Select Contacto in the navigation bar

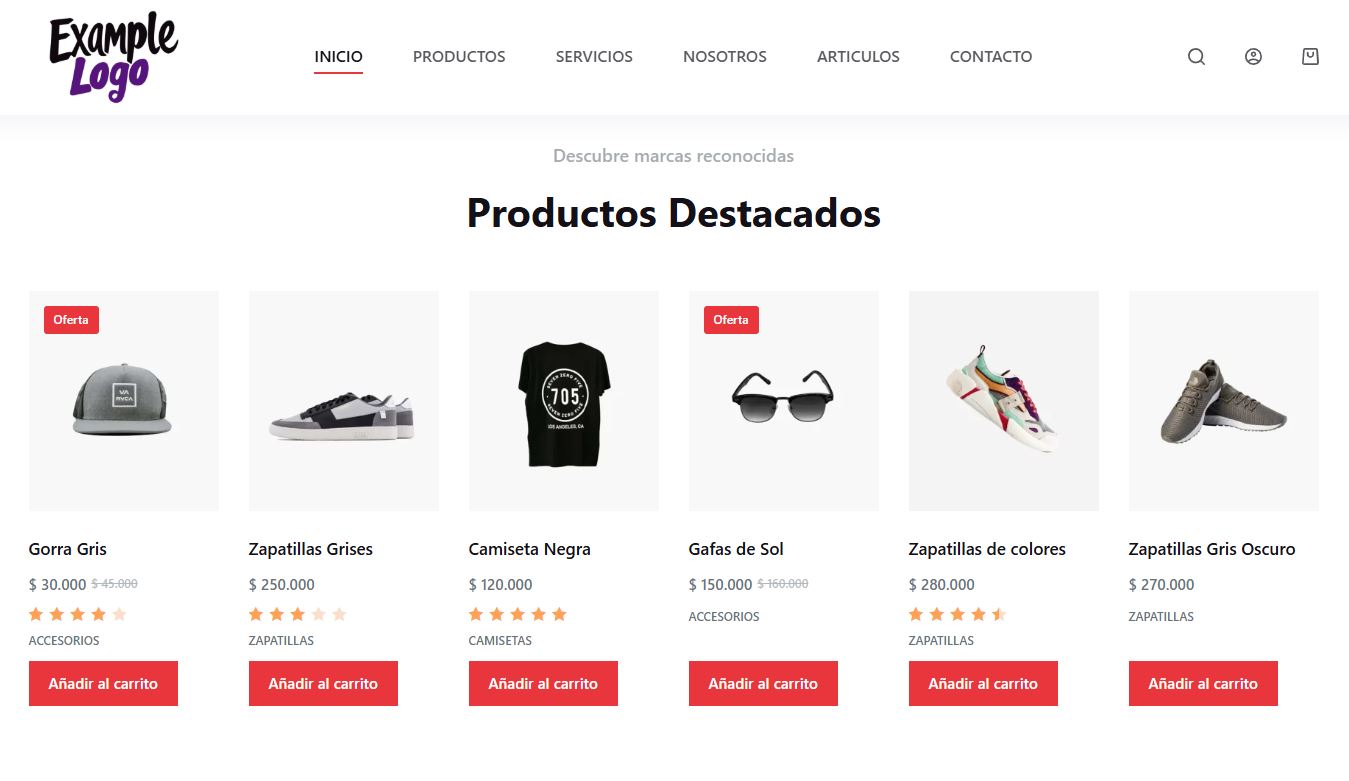tap(991, 57)
